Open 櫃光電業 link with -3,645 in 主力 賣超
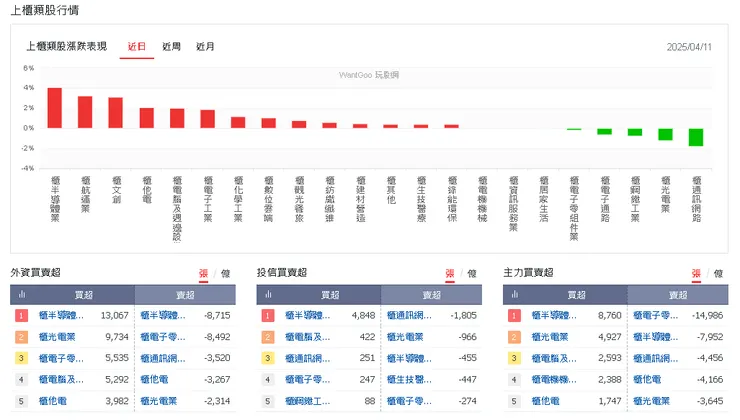The width and height of the screenshot is (740, 420). (x=651, y=401)
